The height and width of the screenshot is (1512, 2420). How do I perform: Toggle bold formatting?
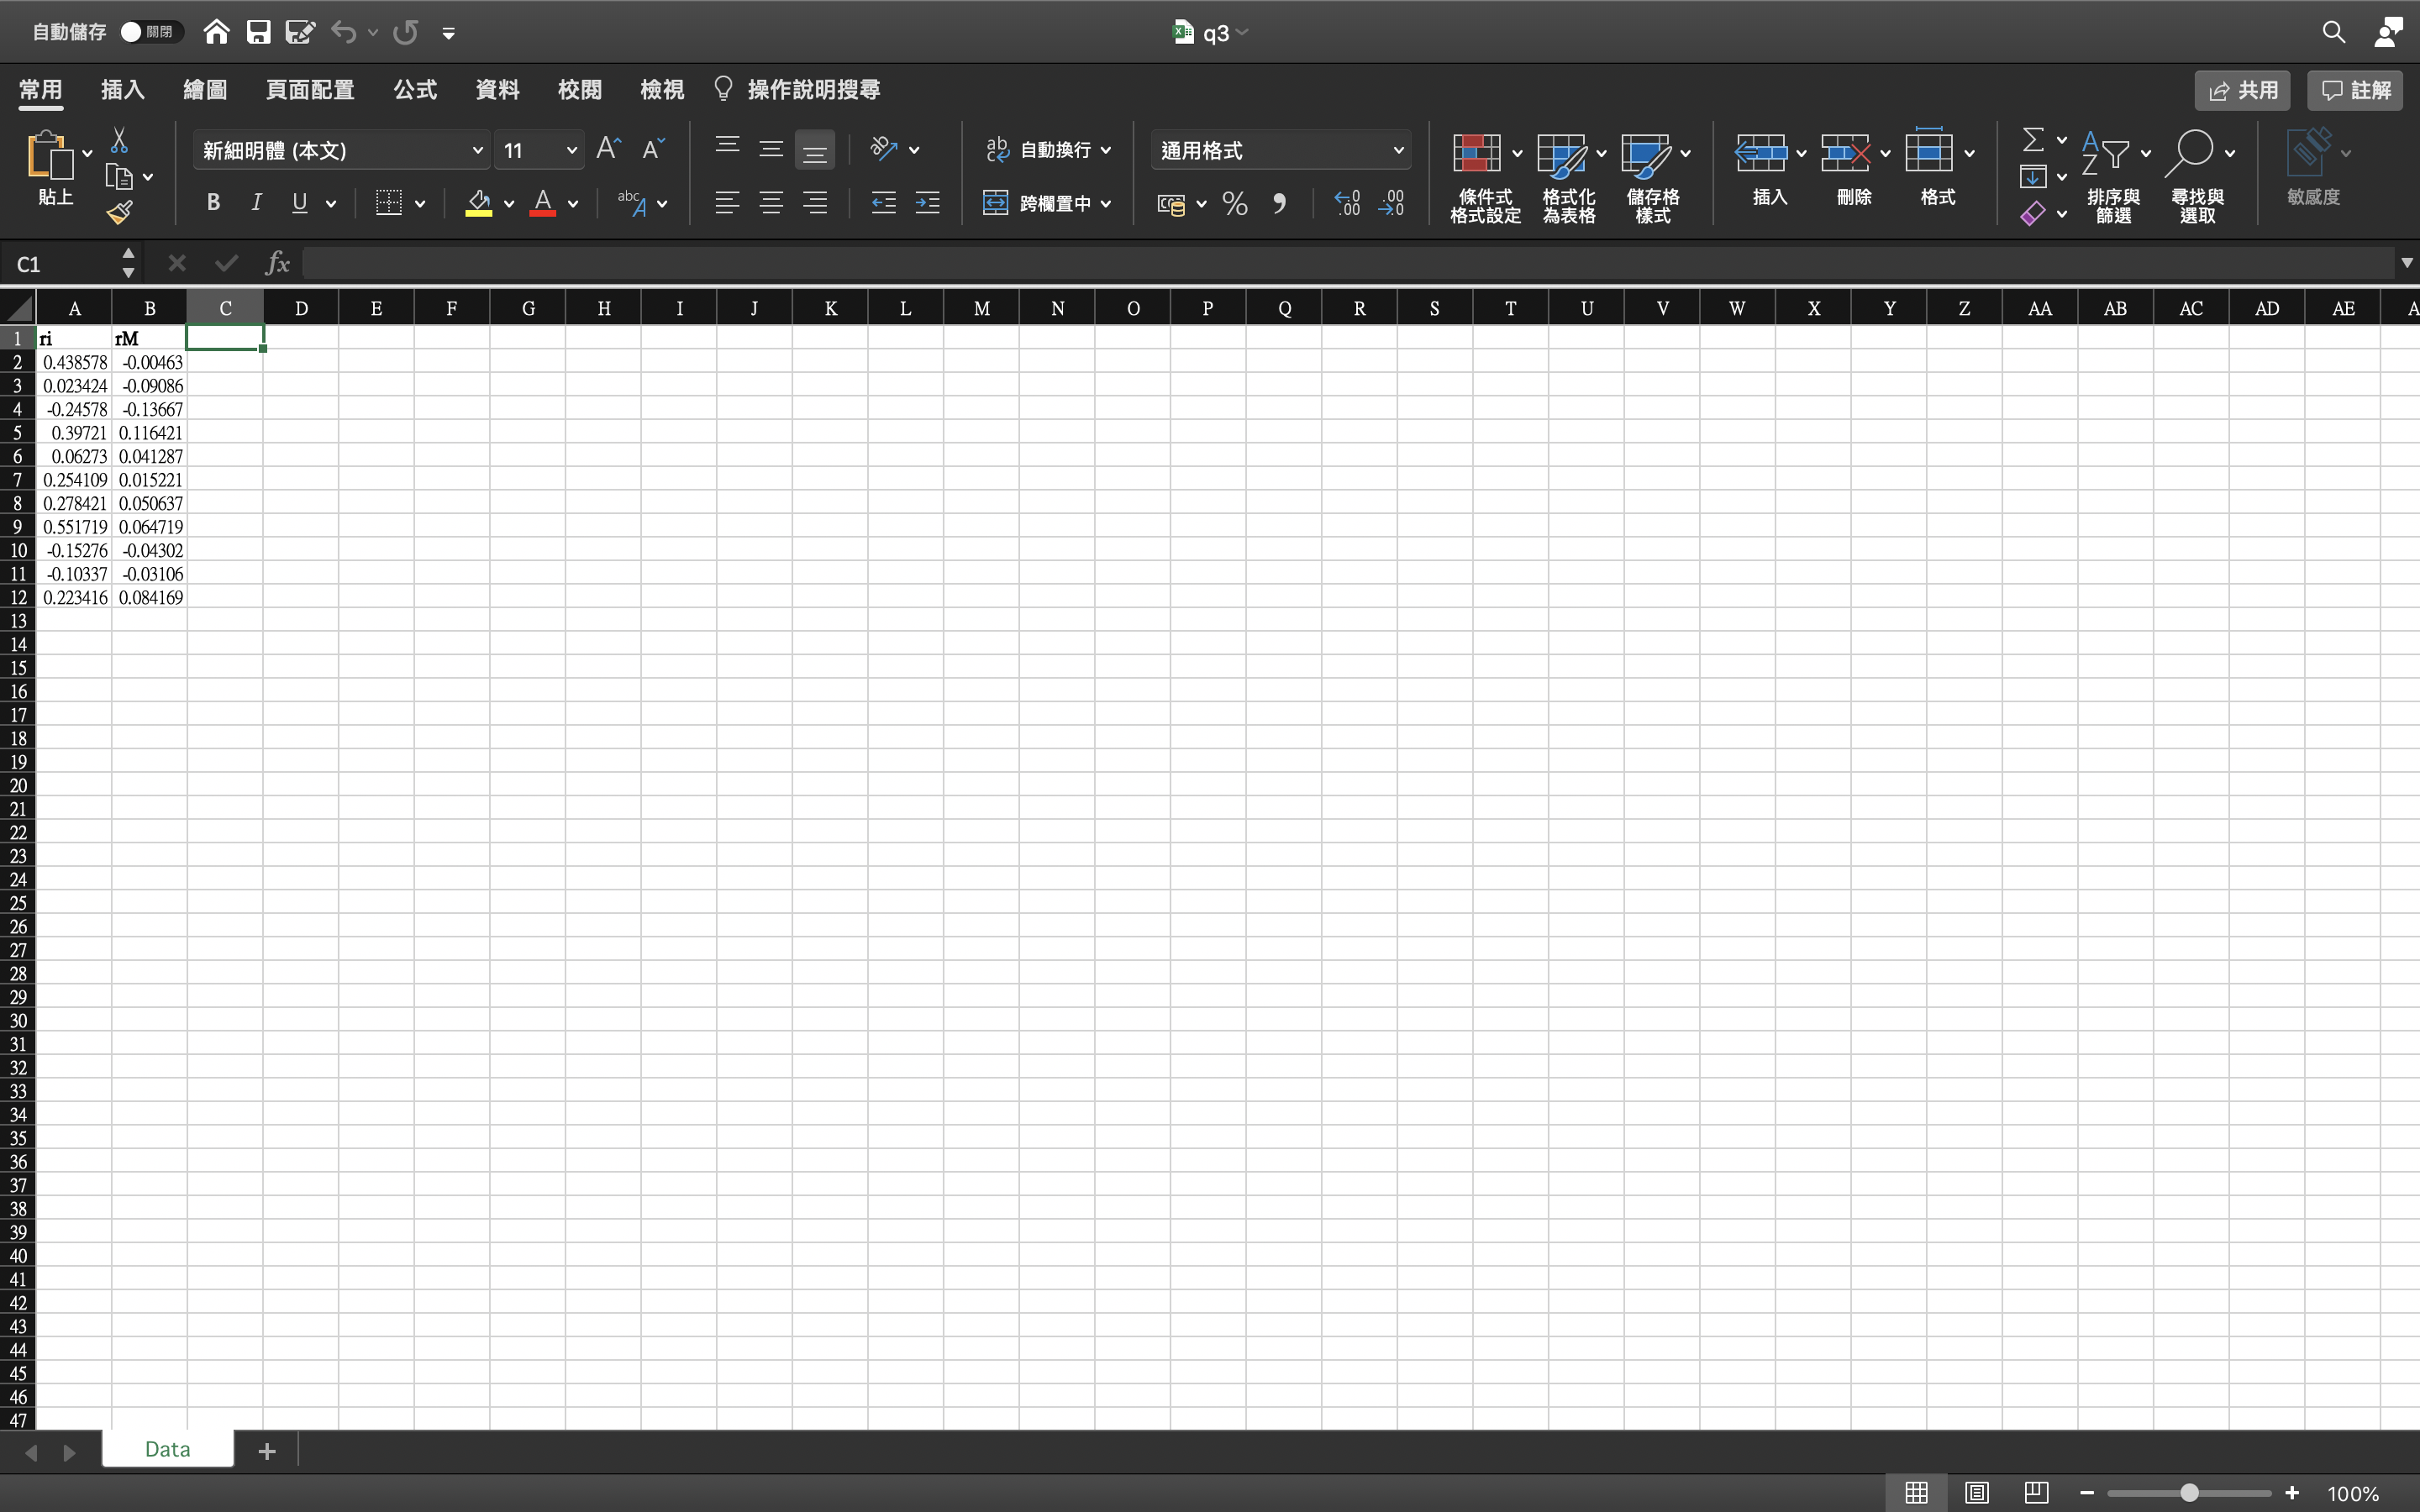point(213,203)
